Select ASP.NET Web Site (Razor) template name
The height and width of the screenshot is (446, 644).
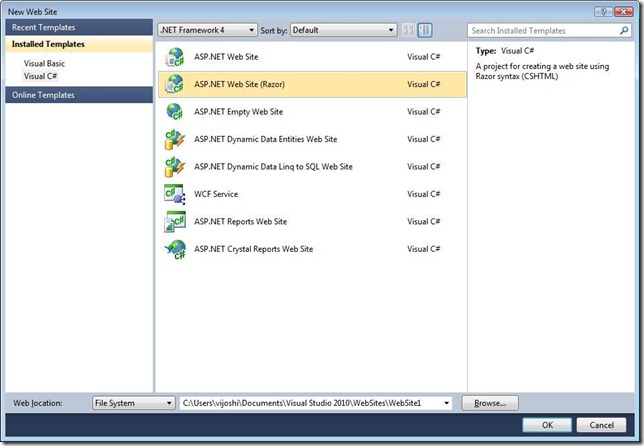[x=239, y=84]
